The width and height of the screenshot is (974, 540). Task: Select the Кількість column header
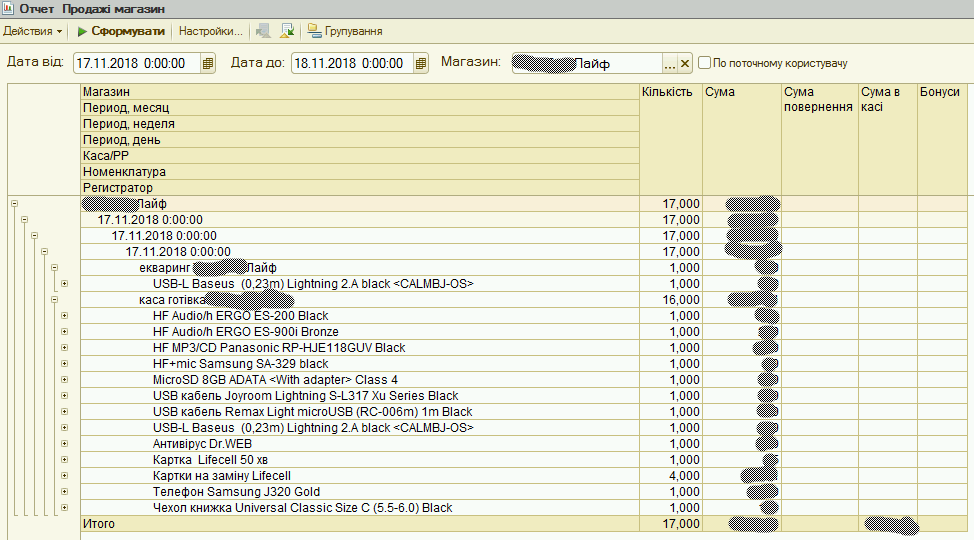[671, 92]
